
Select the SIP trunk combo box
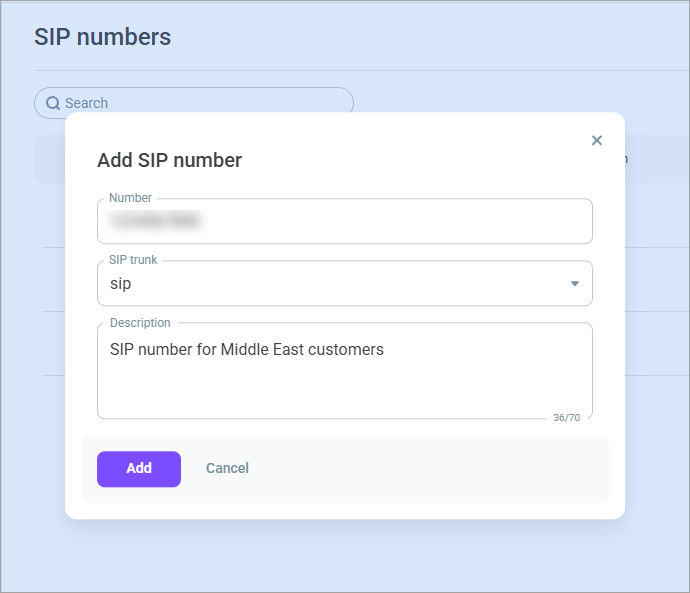coord(345,283)
